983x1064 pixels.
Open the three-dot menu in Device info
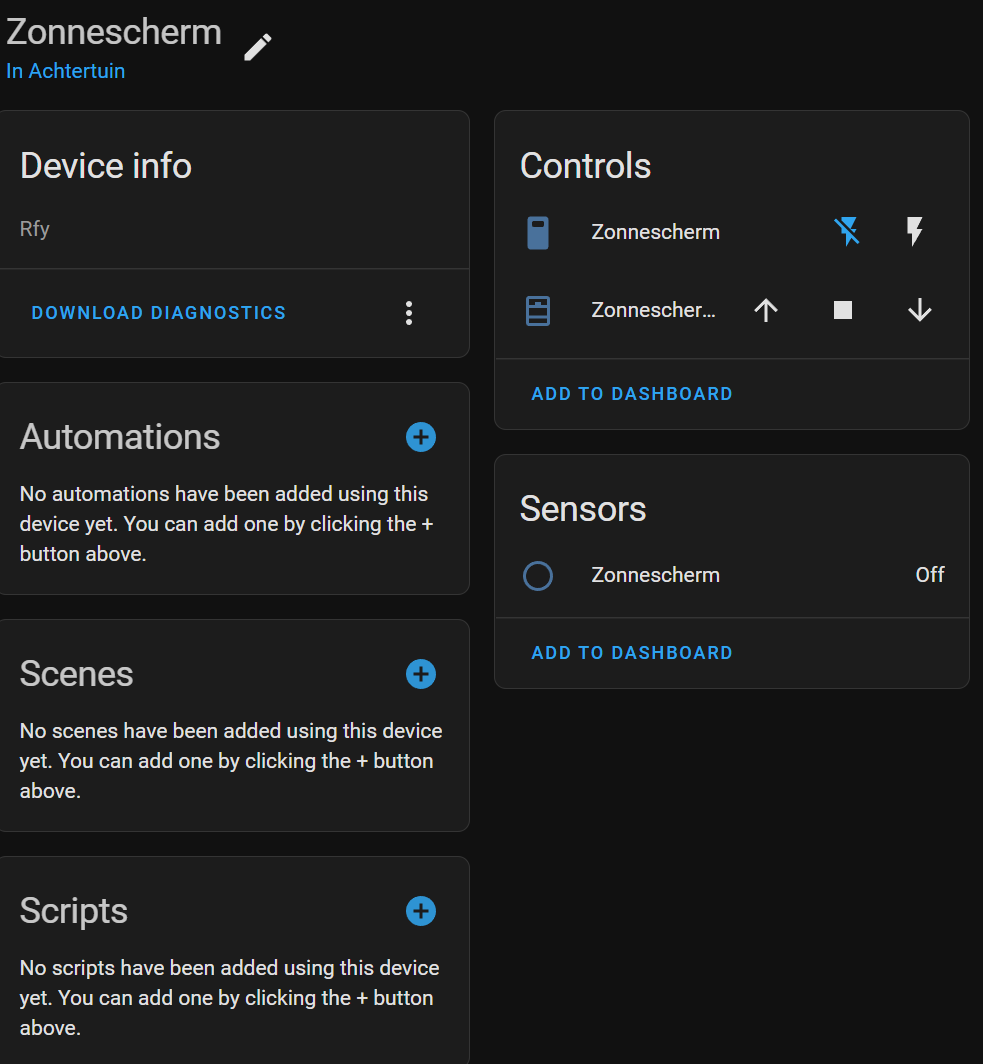[x=408, y=313]
